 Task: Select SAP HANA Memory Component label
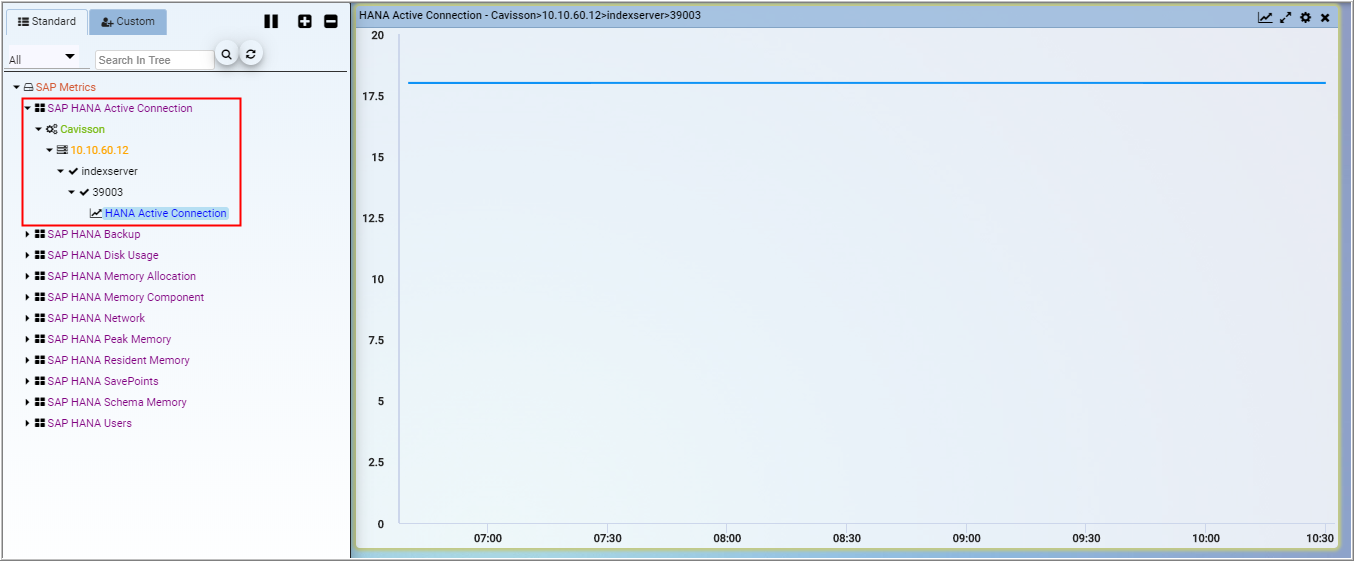[126, 297]
